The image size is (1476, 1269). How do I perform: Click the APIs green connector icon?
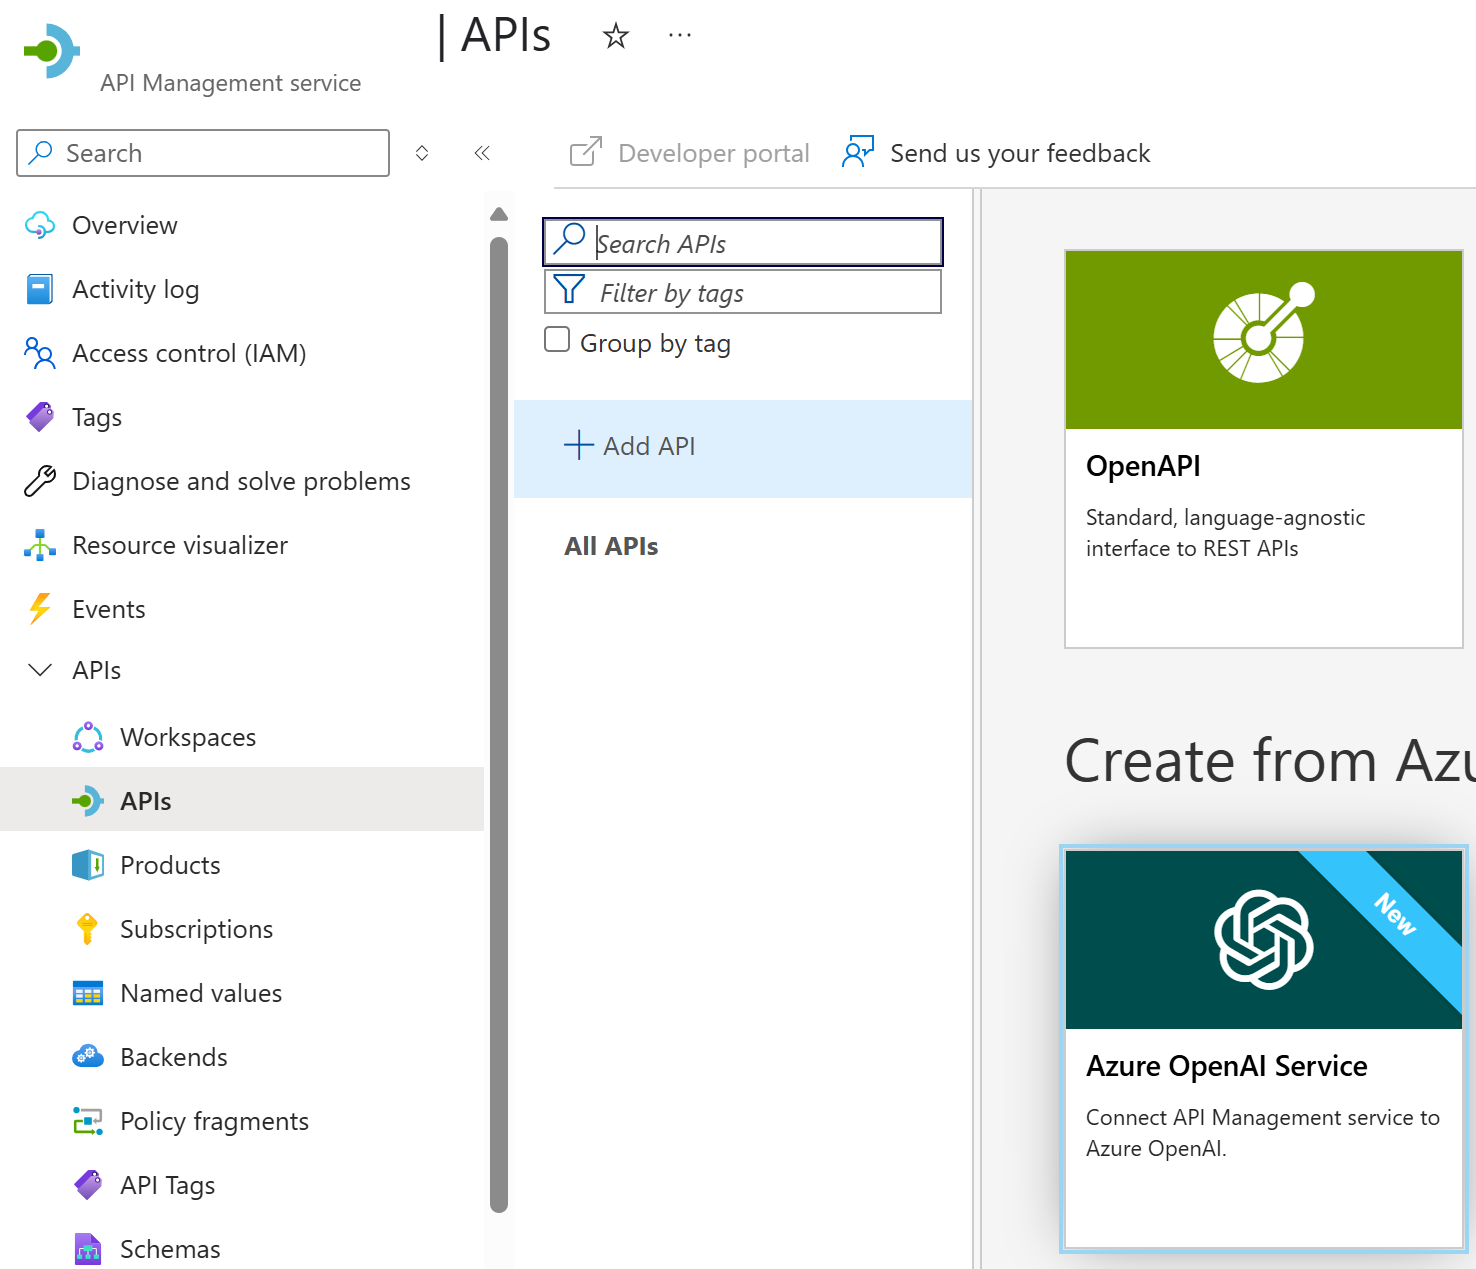coord(88,801)
